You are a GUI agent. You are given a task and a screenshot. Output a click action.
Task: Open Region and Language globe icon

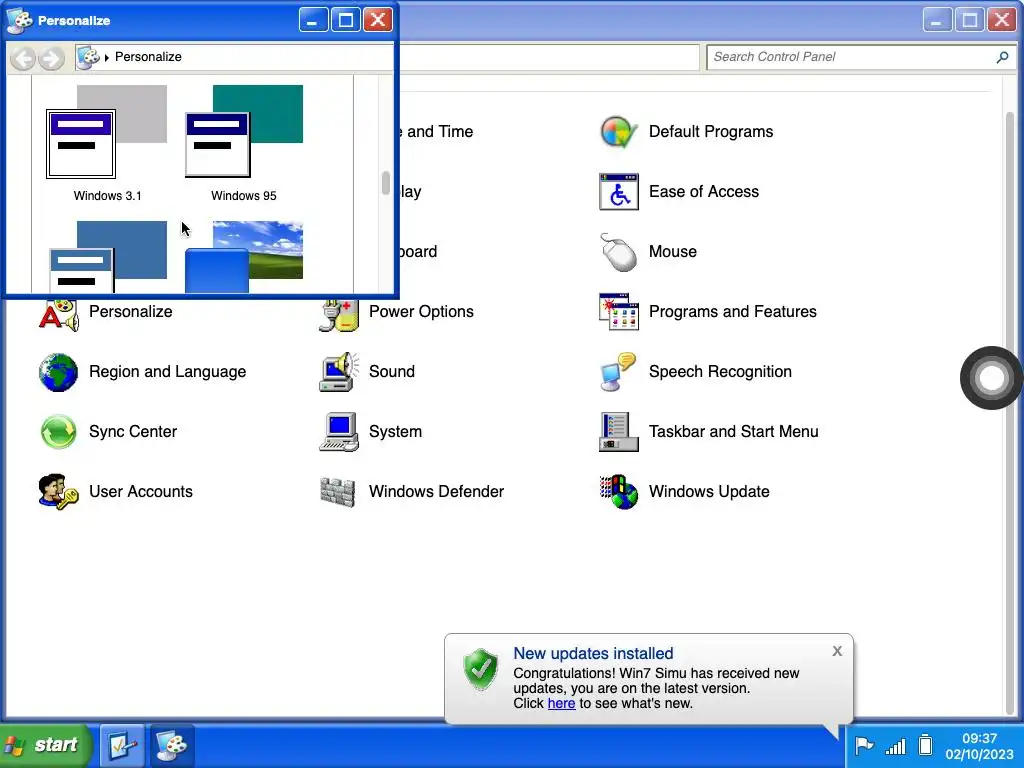[x=58, y=372]
